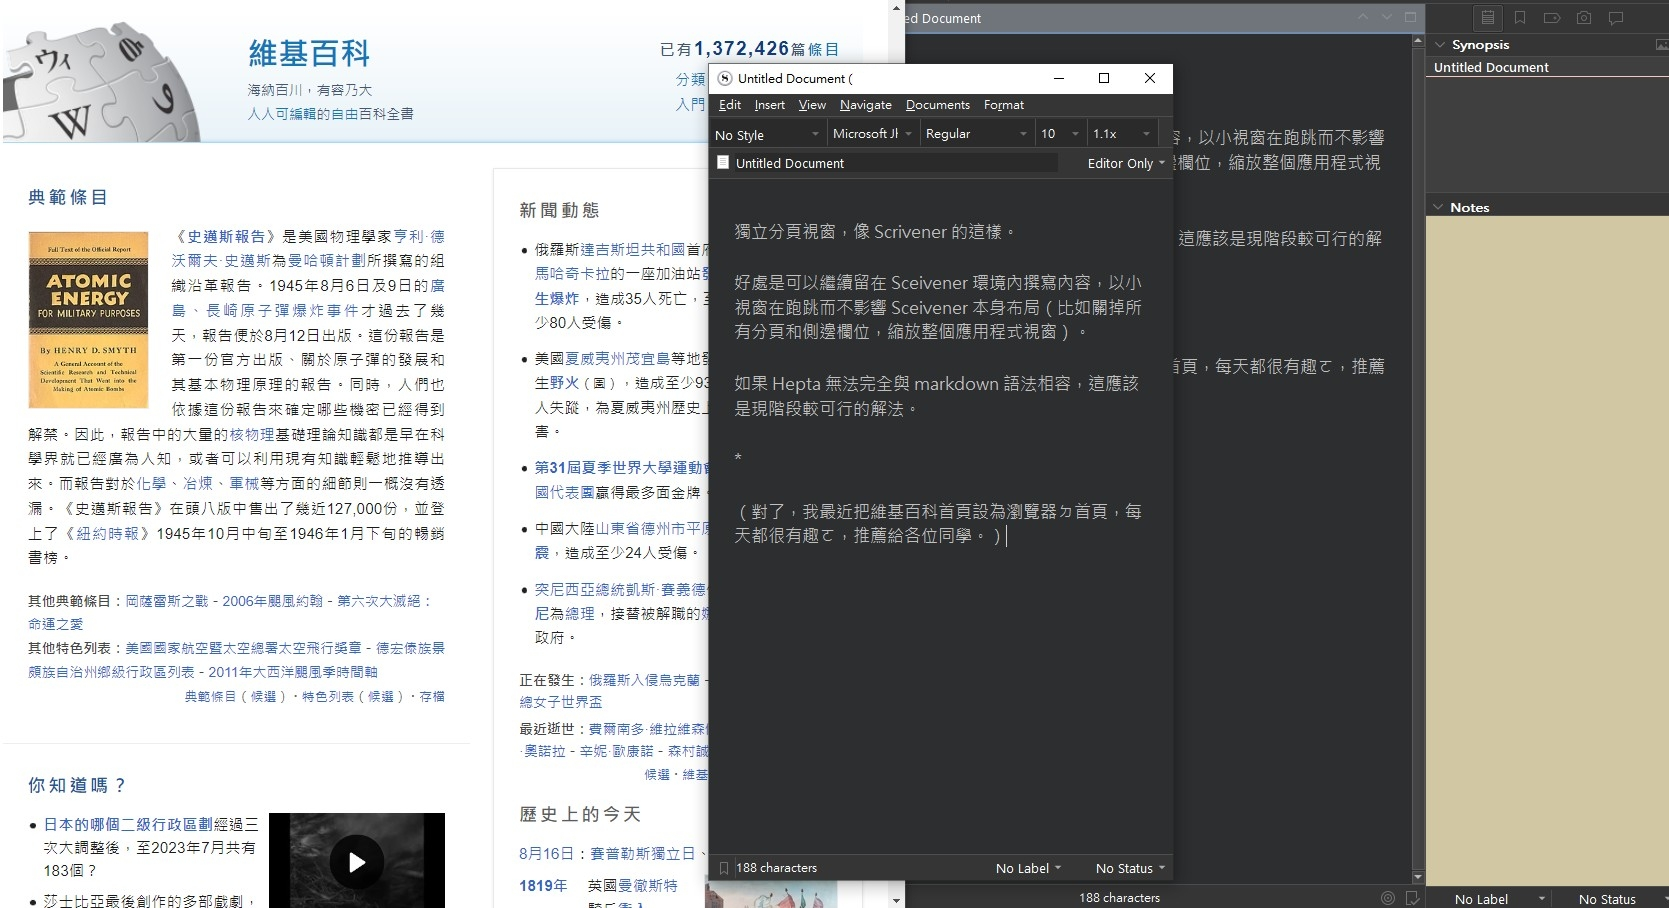Open the Insert menu
Screen dimensions: 1669x908
(769, 105)
